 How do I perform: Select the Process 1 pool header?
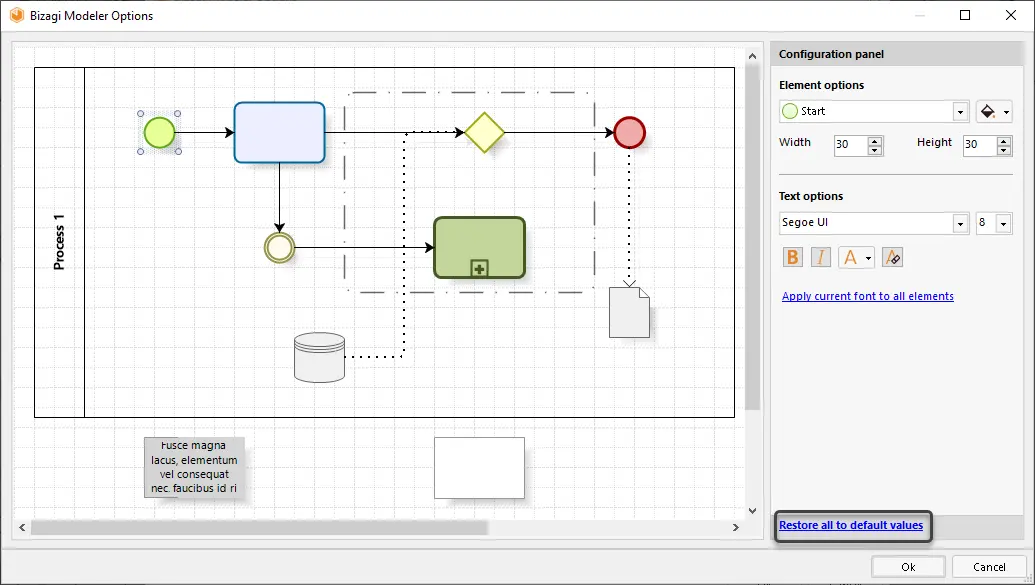pyautogui.click(x=59, y=242)
